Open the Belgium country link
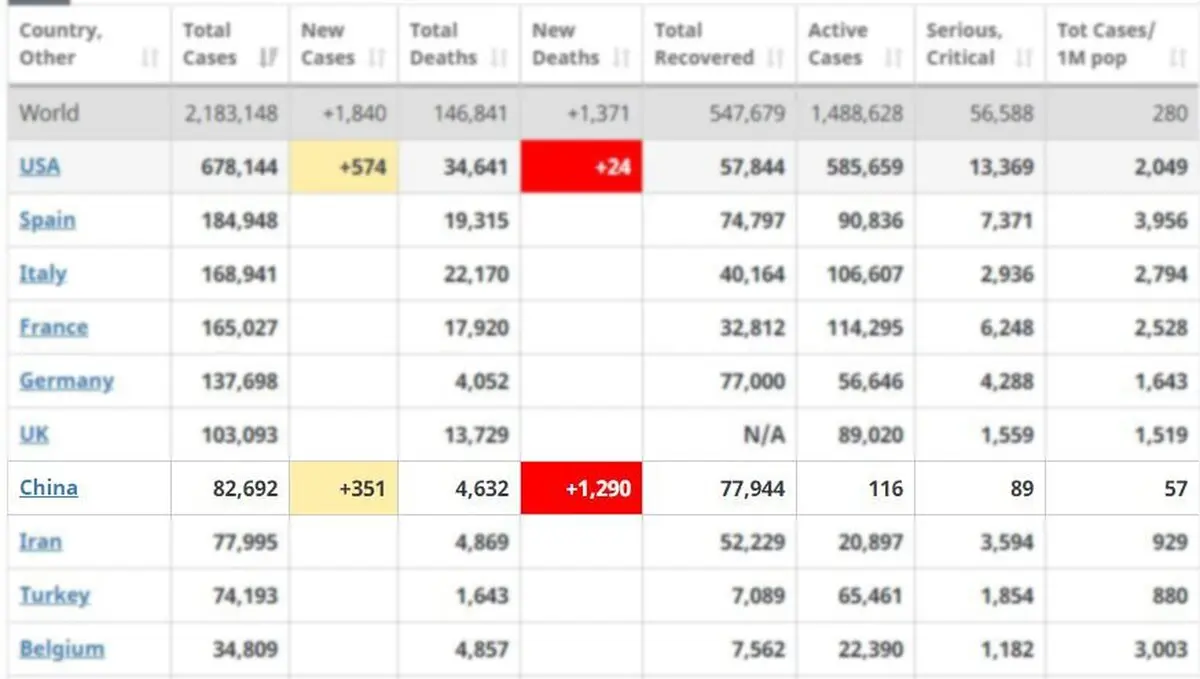This screenshot has height=679, width=1200. [61, 649]
